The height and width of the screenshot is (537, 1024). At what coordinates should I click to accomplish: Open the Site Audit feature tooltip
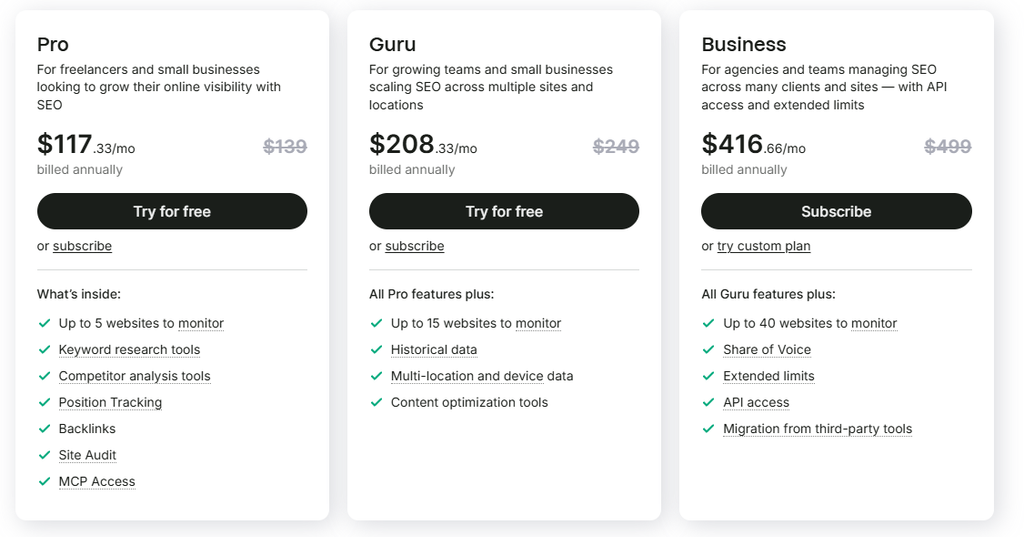88,455
